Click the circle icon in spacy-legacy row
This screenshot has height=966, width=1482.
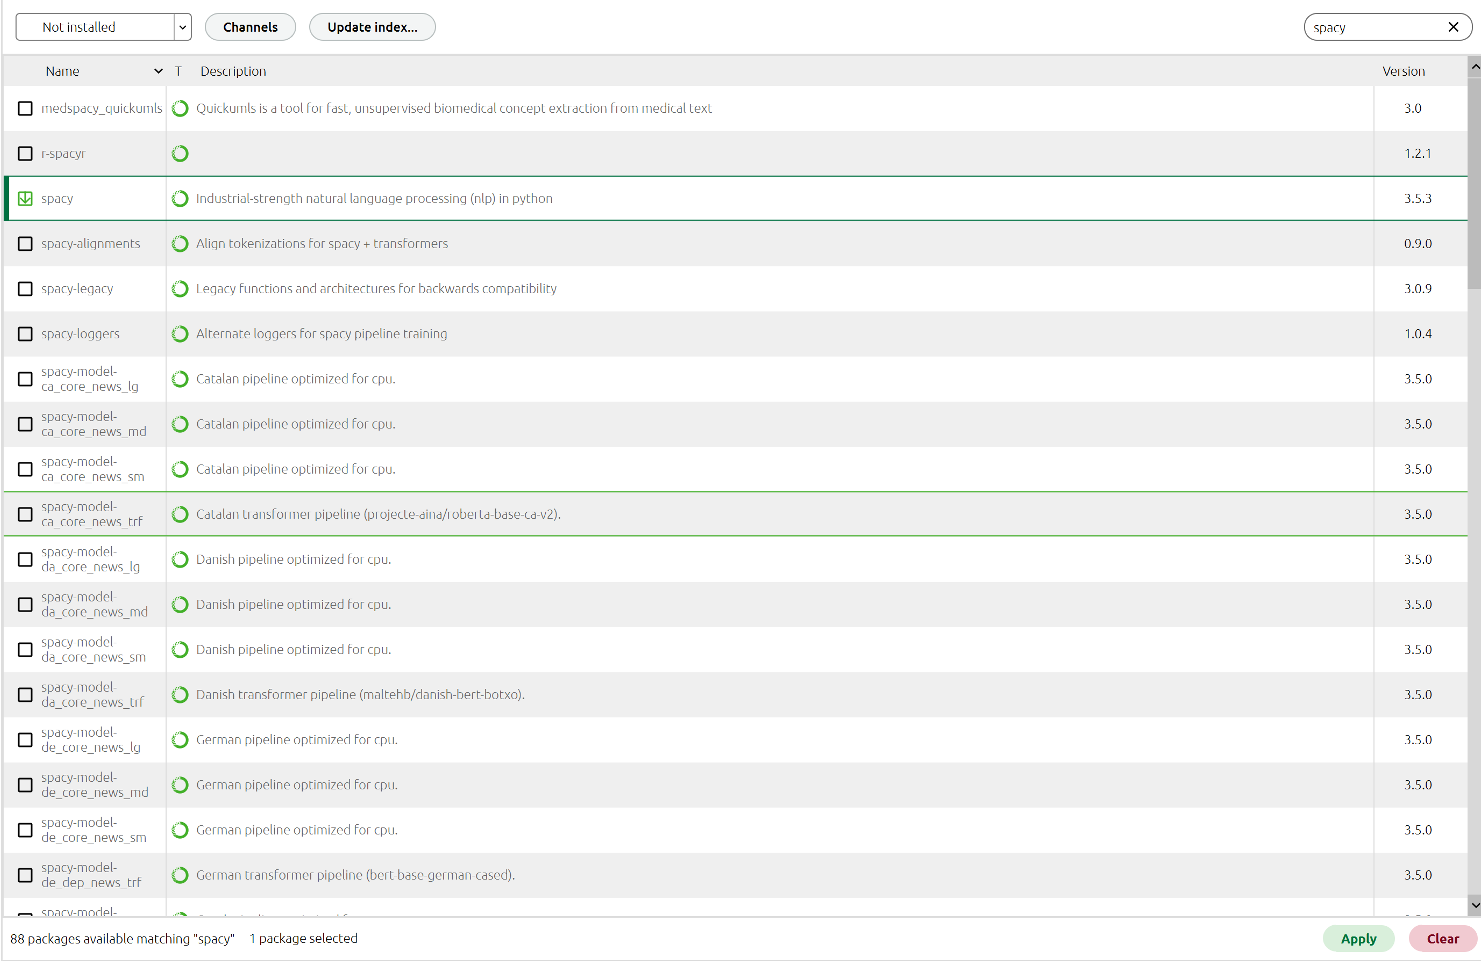tap(180, 289)
